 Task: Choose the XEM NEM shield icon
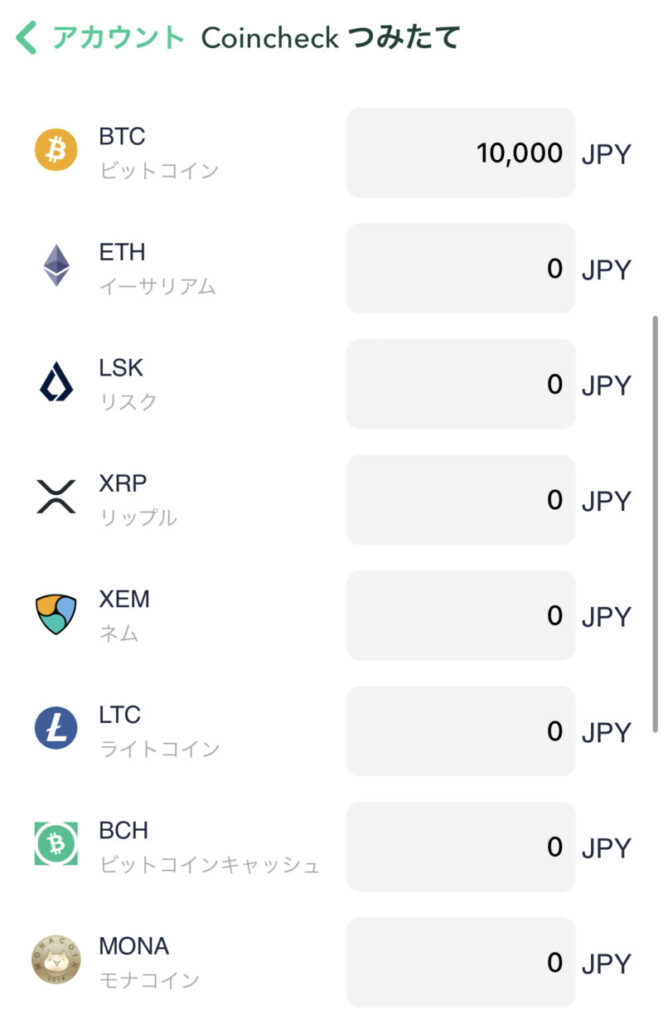(56, 613)
